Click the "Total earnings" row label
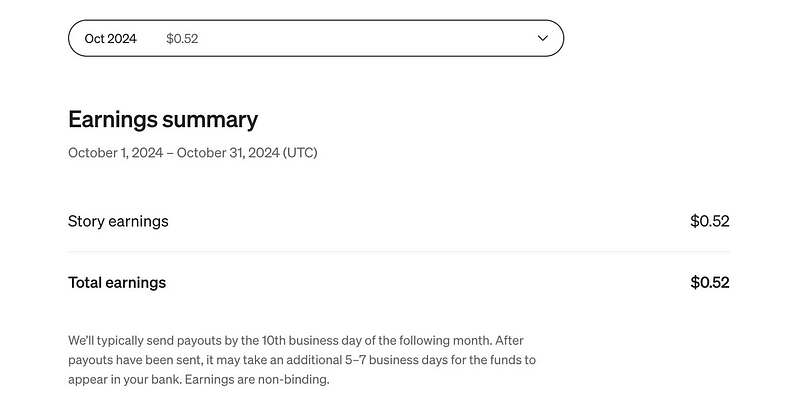The image size is (800, 403). tap(117, 282)
